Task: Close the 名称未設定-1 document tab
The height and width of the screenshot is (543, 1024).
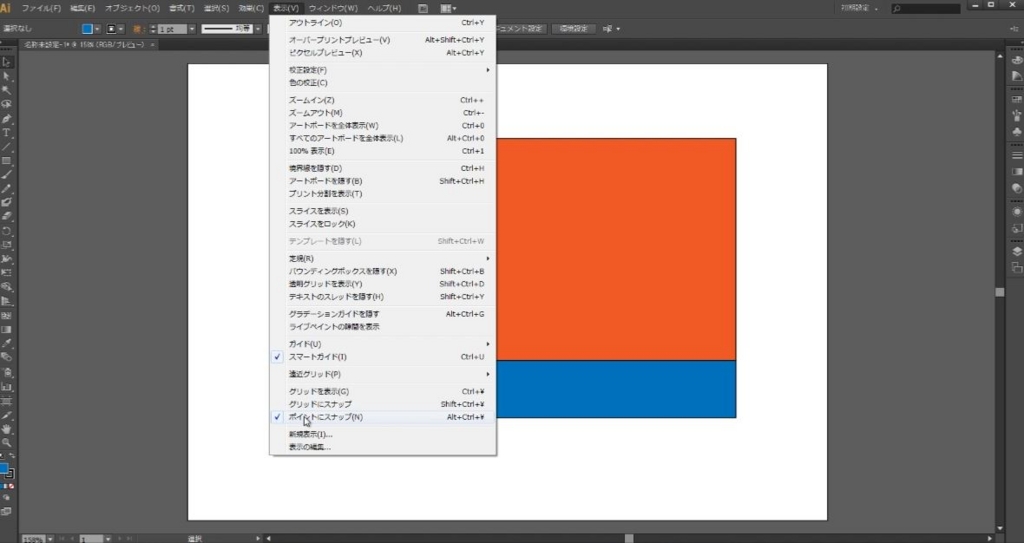Action: (153, 44)
